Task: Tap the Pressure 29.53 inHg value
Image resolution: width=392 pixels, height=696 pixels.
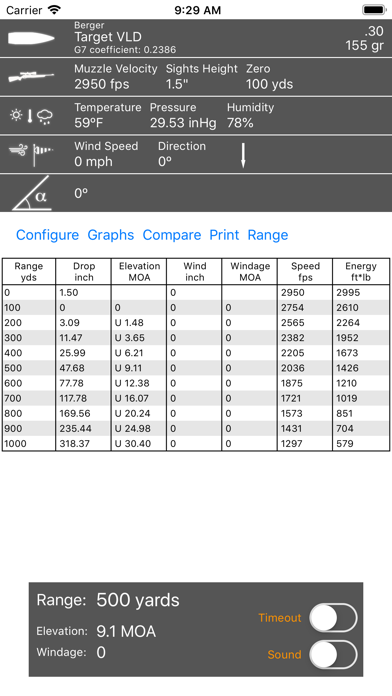Action: pyautogui.click(x=183, y=123)
